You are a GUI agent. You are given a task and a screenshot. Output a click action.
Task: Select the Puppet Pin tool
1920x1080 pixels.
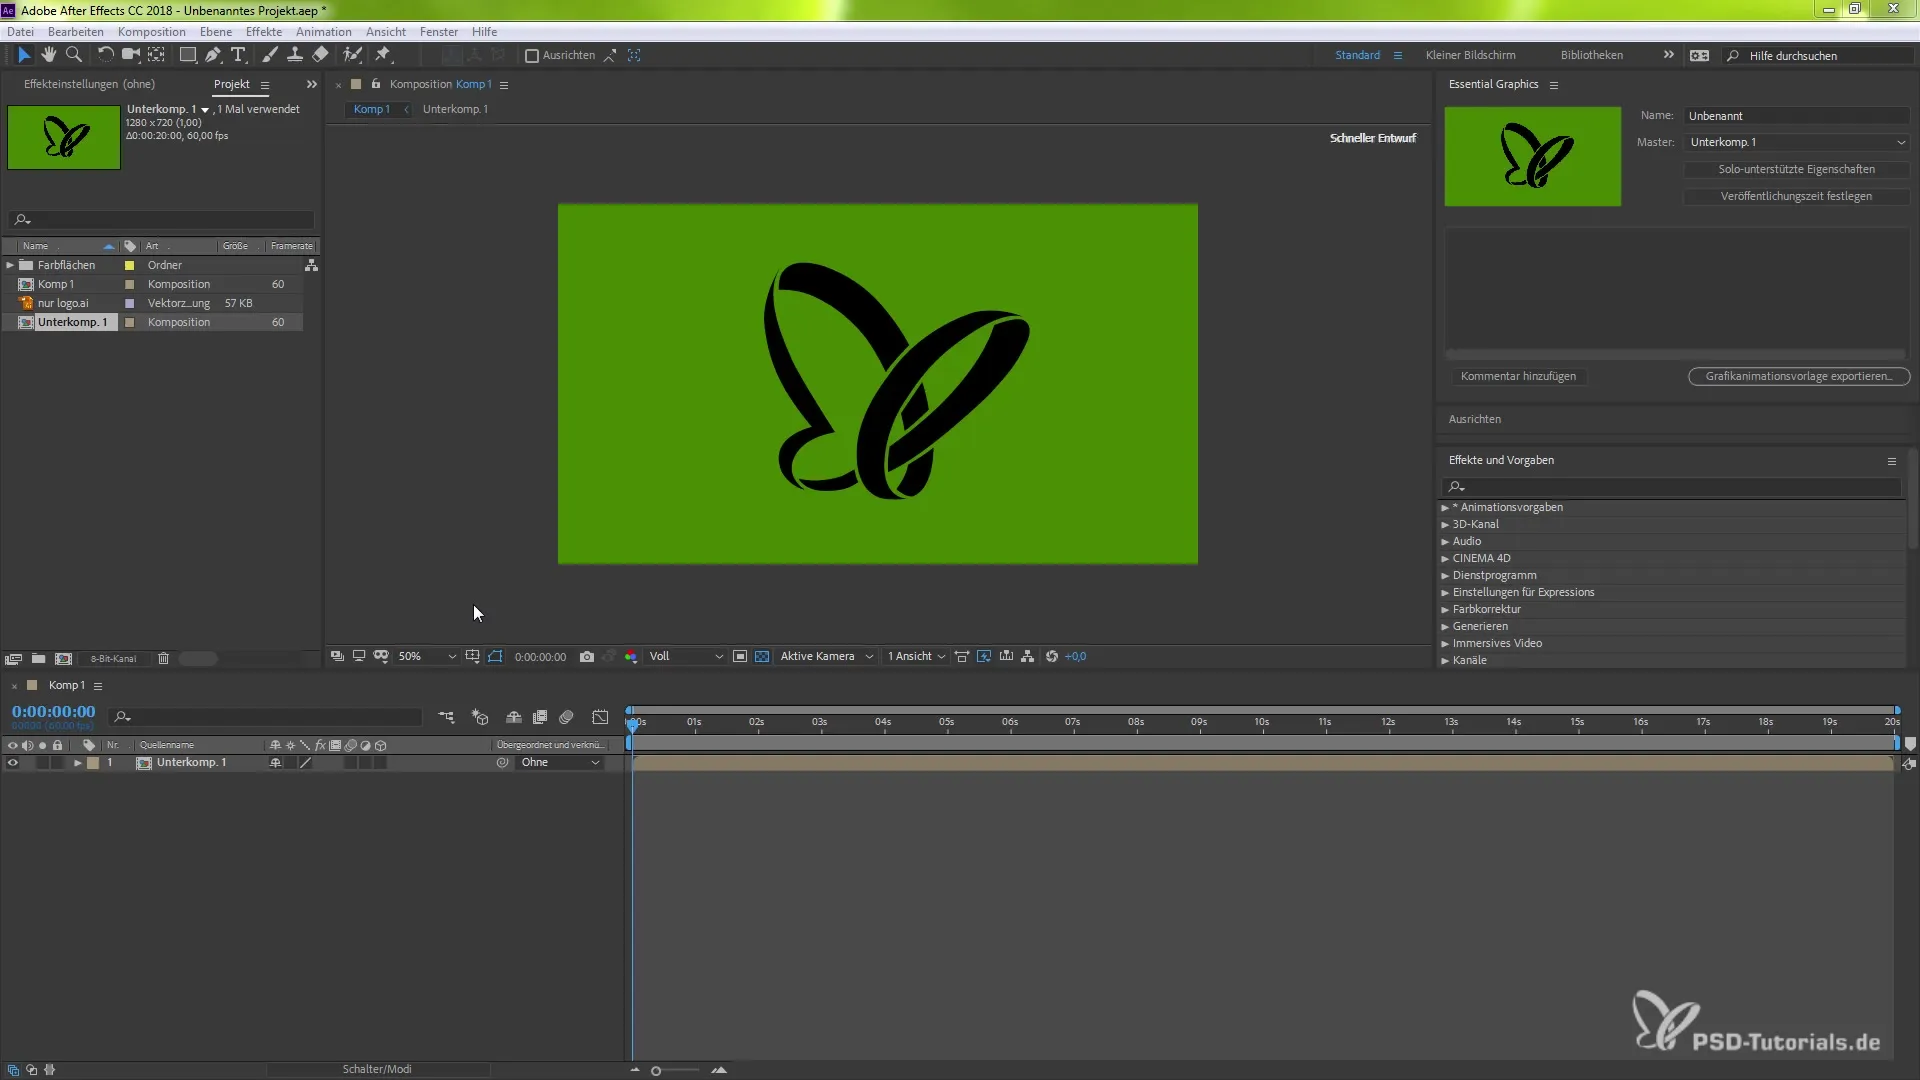pyautogui.click(x=383, y=55)
